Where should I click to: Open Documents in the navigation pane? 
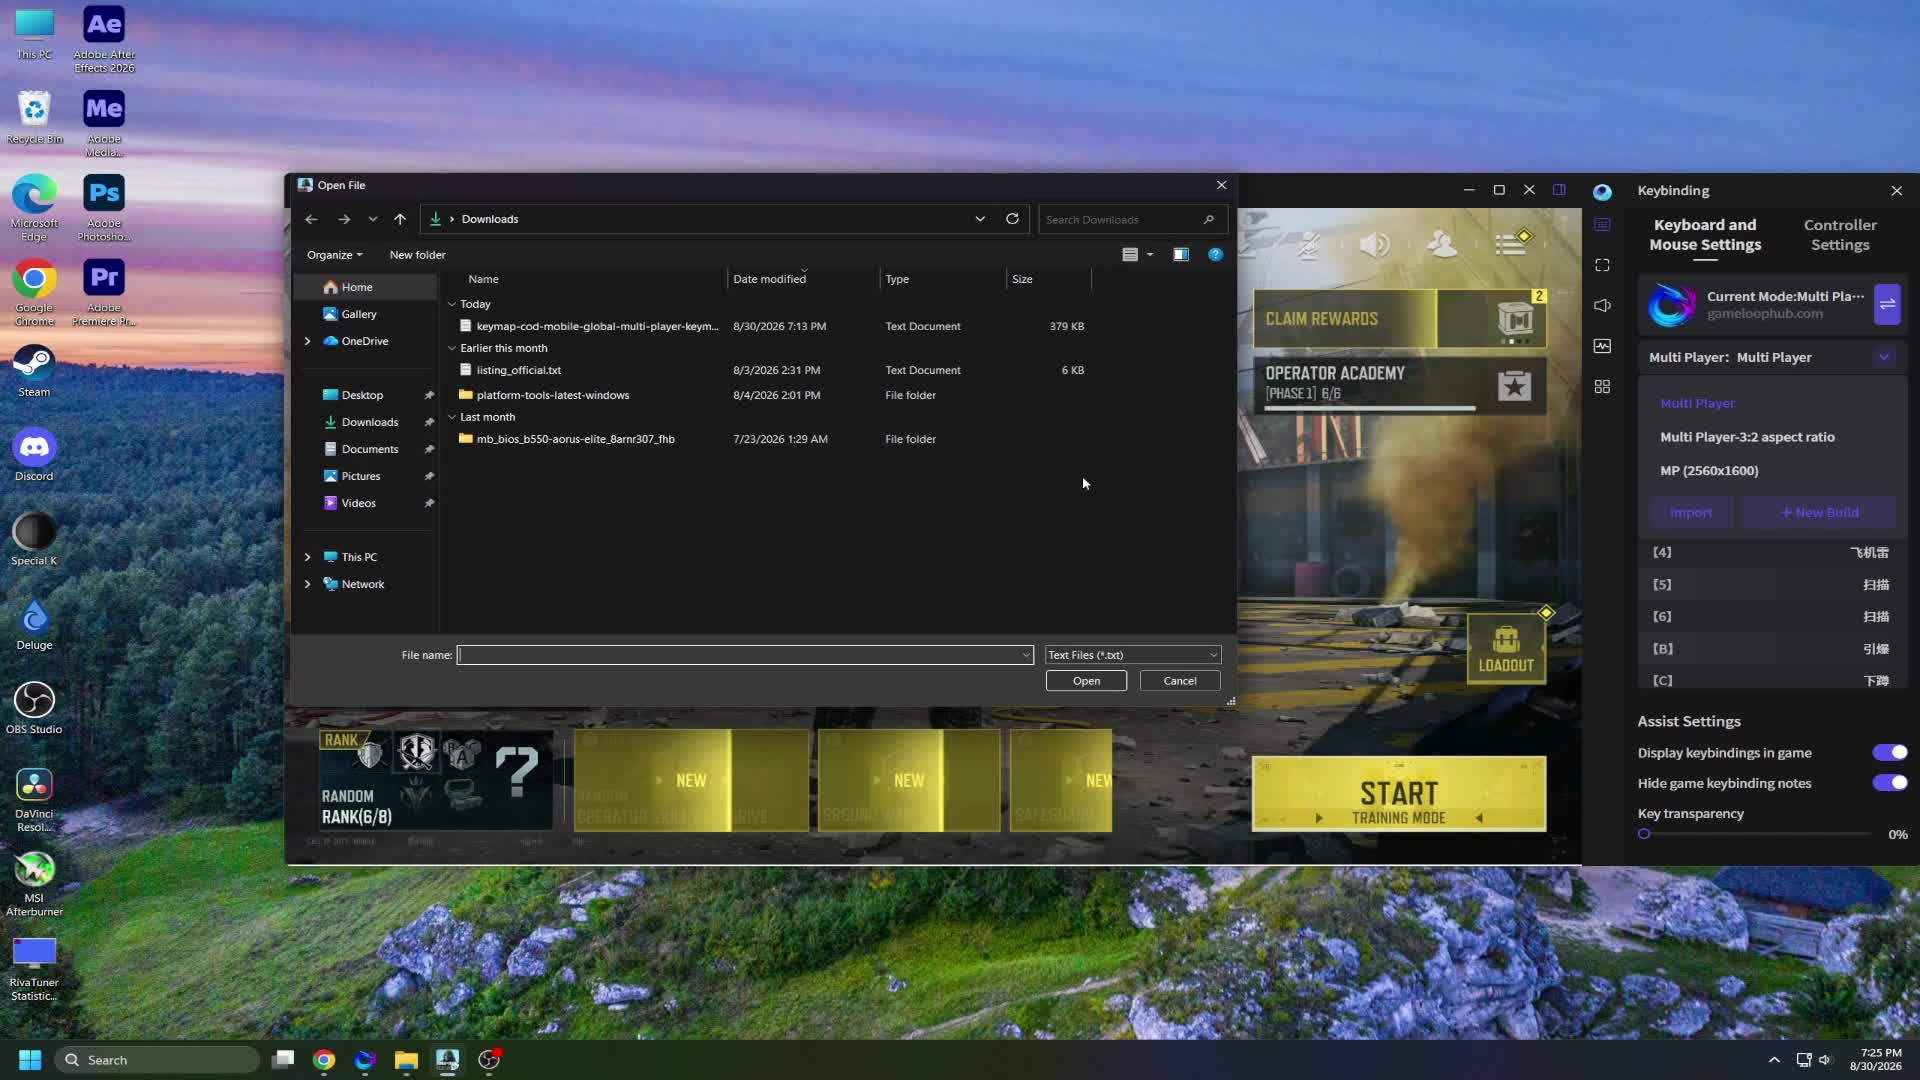pos(369,449)
